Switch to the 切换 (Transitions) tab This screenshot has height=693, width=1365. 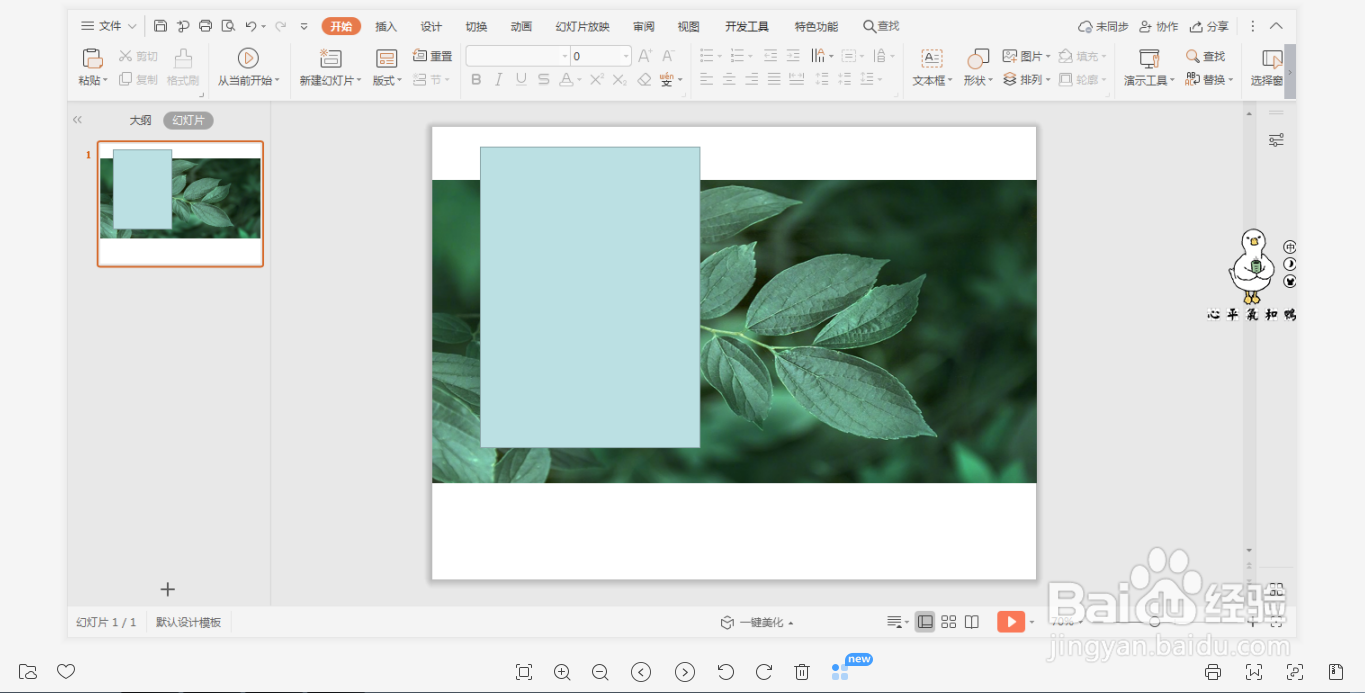pos(476,26)
